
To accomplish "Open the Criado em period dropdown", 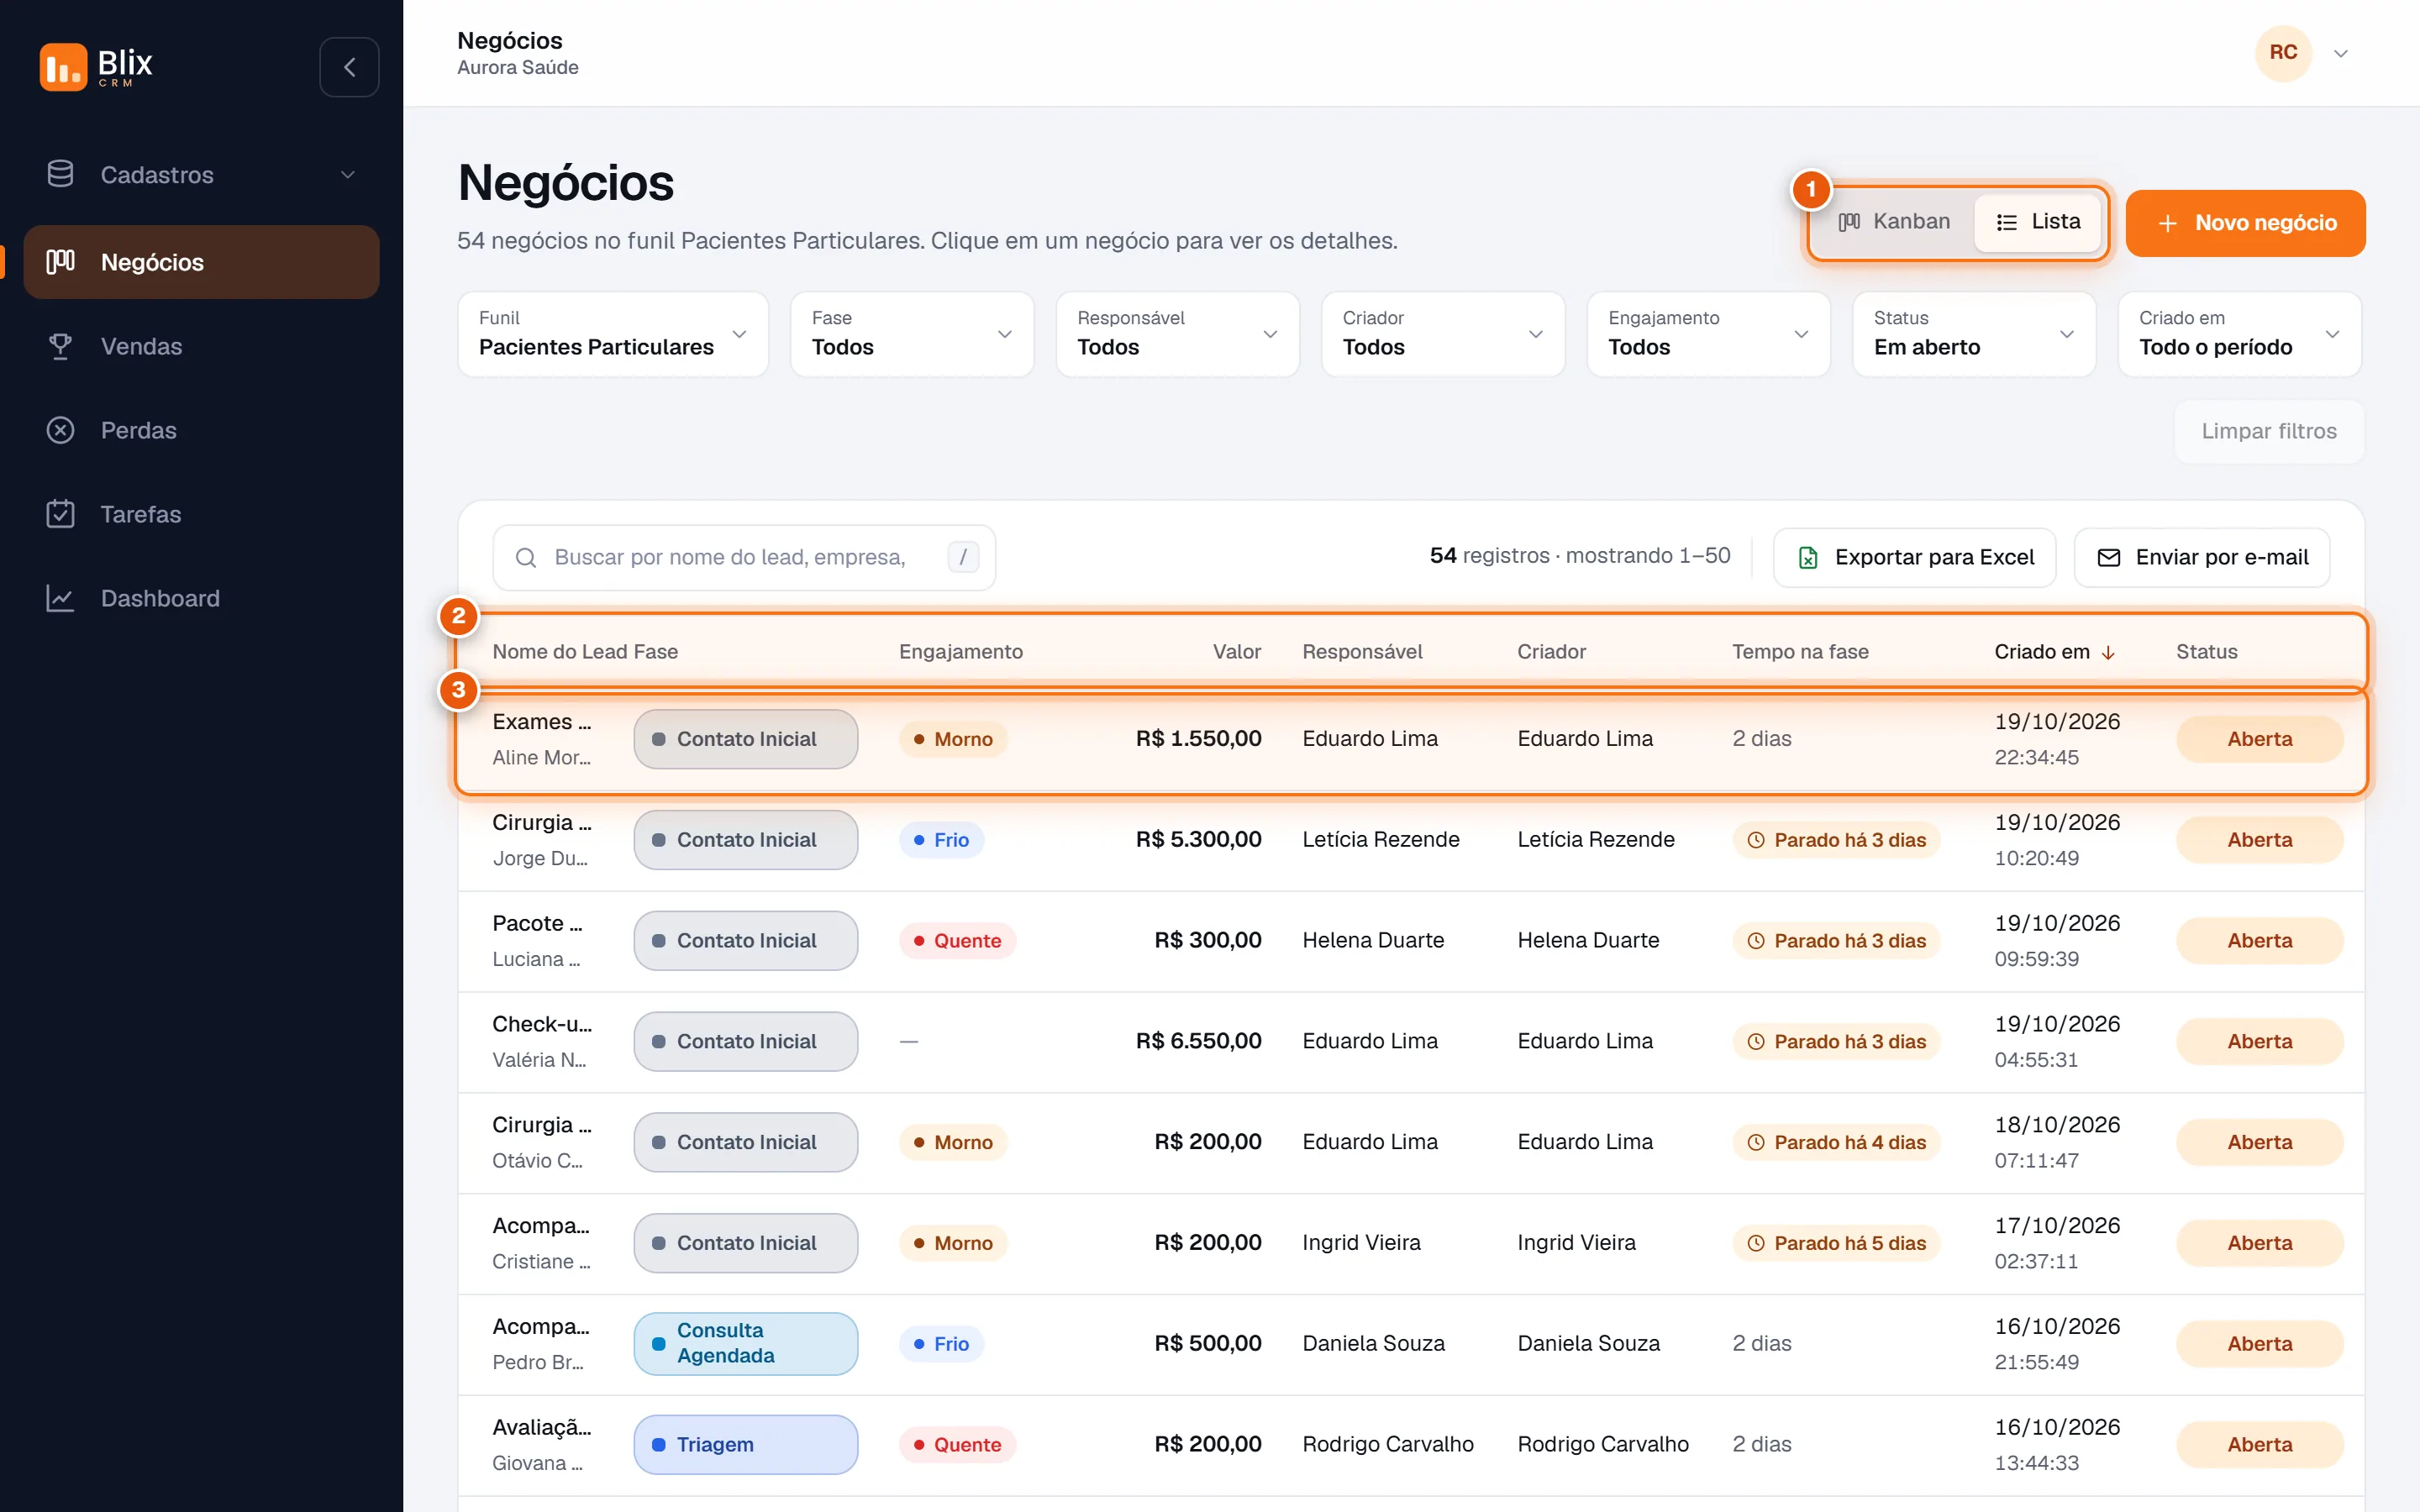I will (2239, 334).
